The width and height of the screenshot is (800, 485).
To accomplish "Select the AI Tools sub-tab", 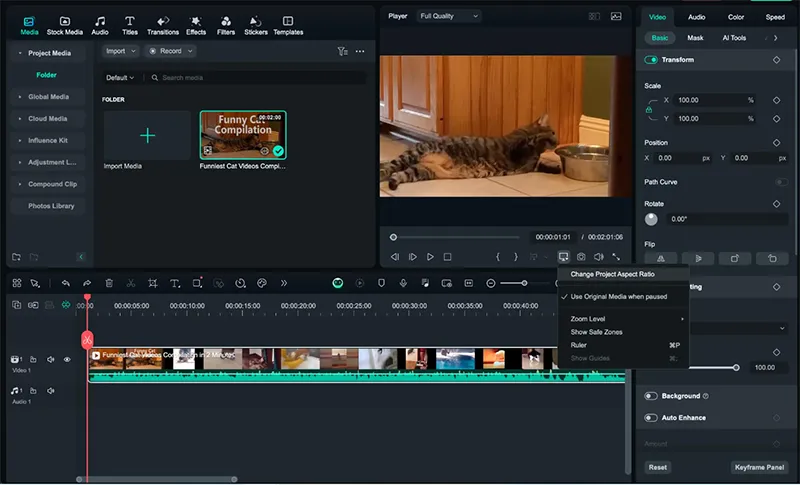I will pos(734,38).
